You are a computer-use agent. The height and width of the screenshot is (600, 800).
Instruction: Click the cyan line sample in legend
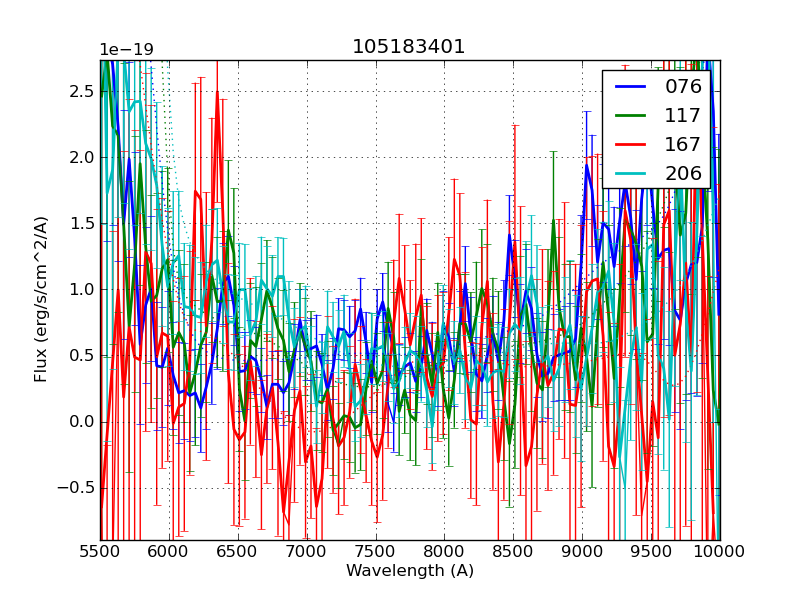pyautogui.click(x=631, y=174)
